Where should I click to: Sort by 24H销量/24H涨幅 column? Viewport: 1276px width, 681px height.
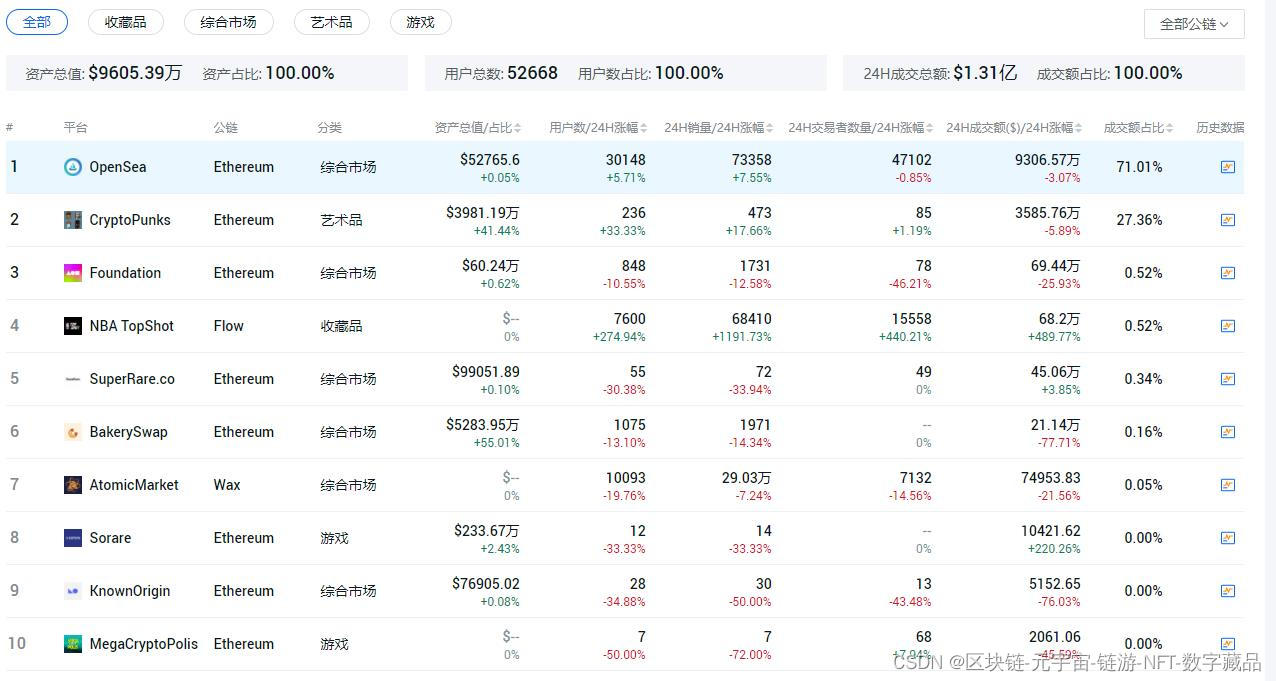(x=718, y=128)
